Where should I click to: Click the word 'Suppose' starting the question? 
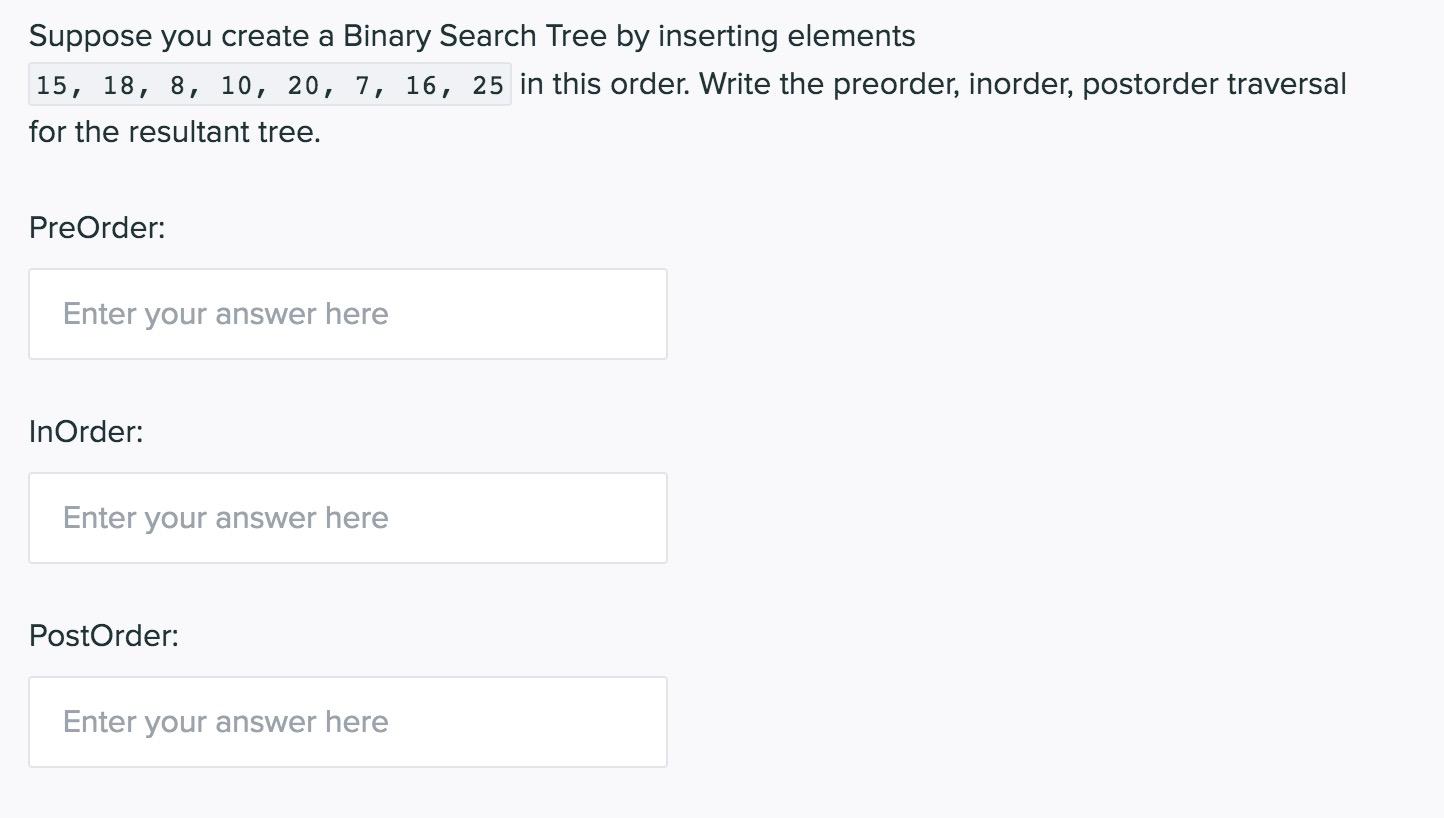(90, 37)
